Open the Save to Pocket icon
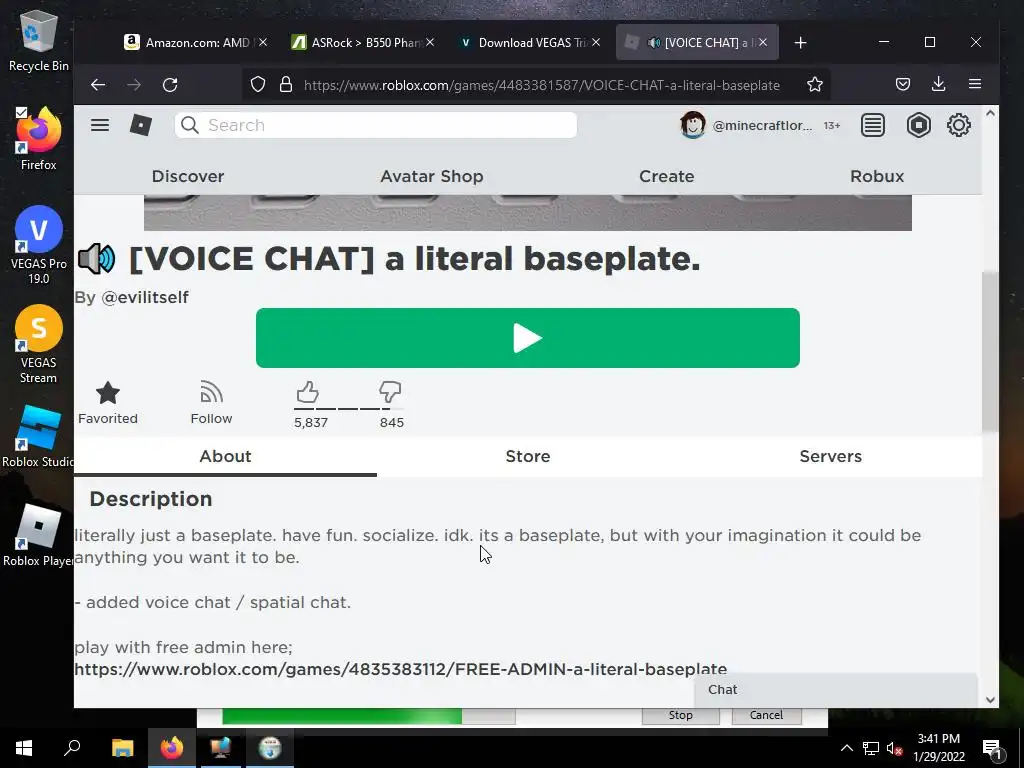This screenshot has width=1024, height=768. tap(903, 84)
